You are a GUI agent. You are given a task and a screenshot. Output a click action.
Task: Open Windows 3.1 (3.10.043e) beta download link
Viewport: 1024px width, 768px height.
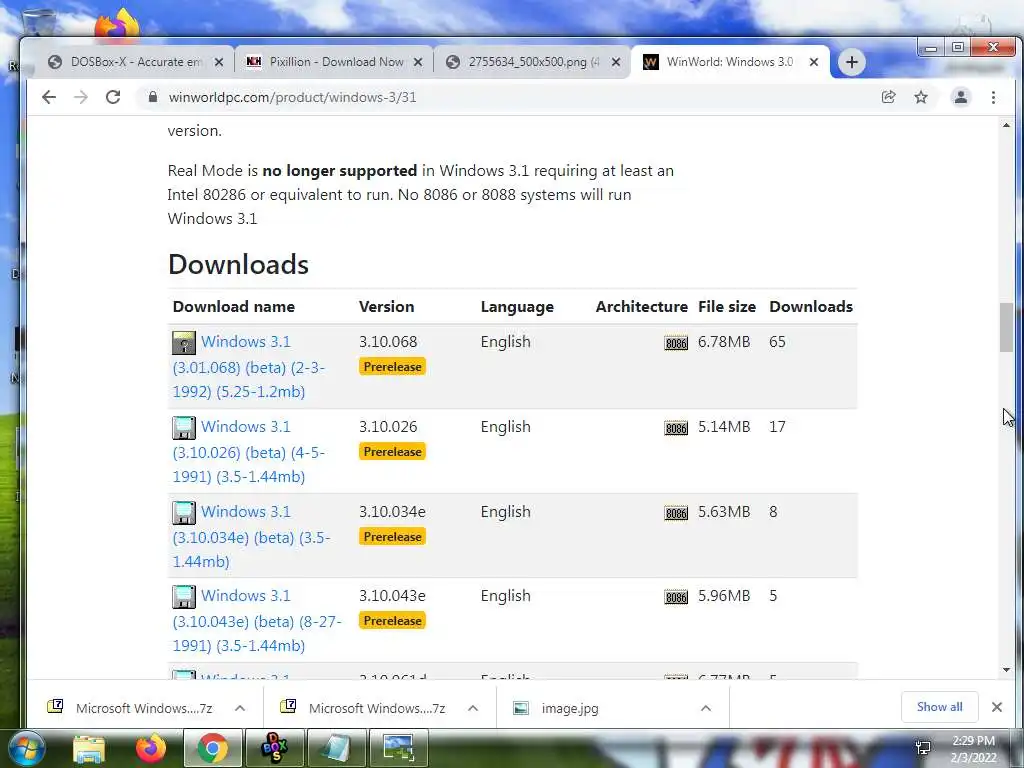tap(257, 620)
